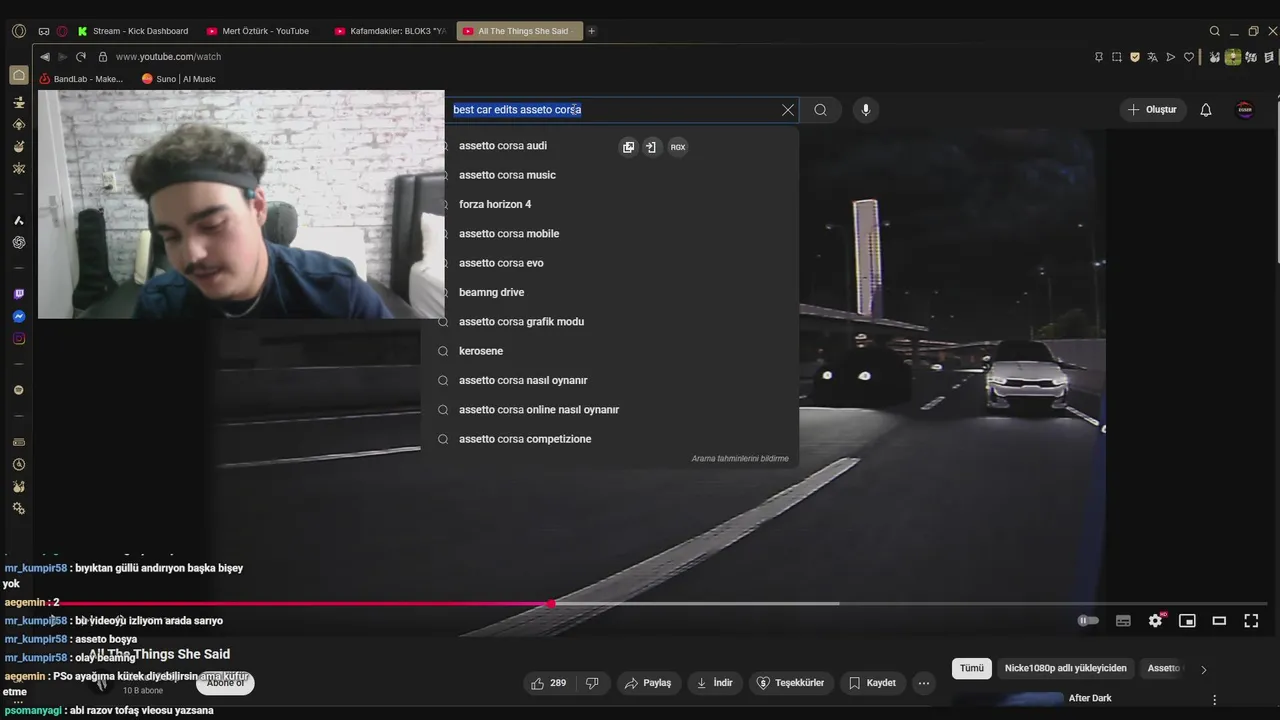Open options for After Dark video
This screenshot has width=1280, height=720.
[x=1215, y=700]
